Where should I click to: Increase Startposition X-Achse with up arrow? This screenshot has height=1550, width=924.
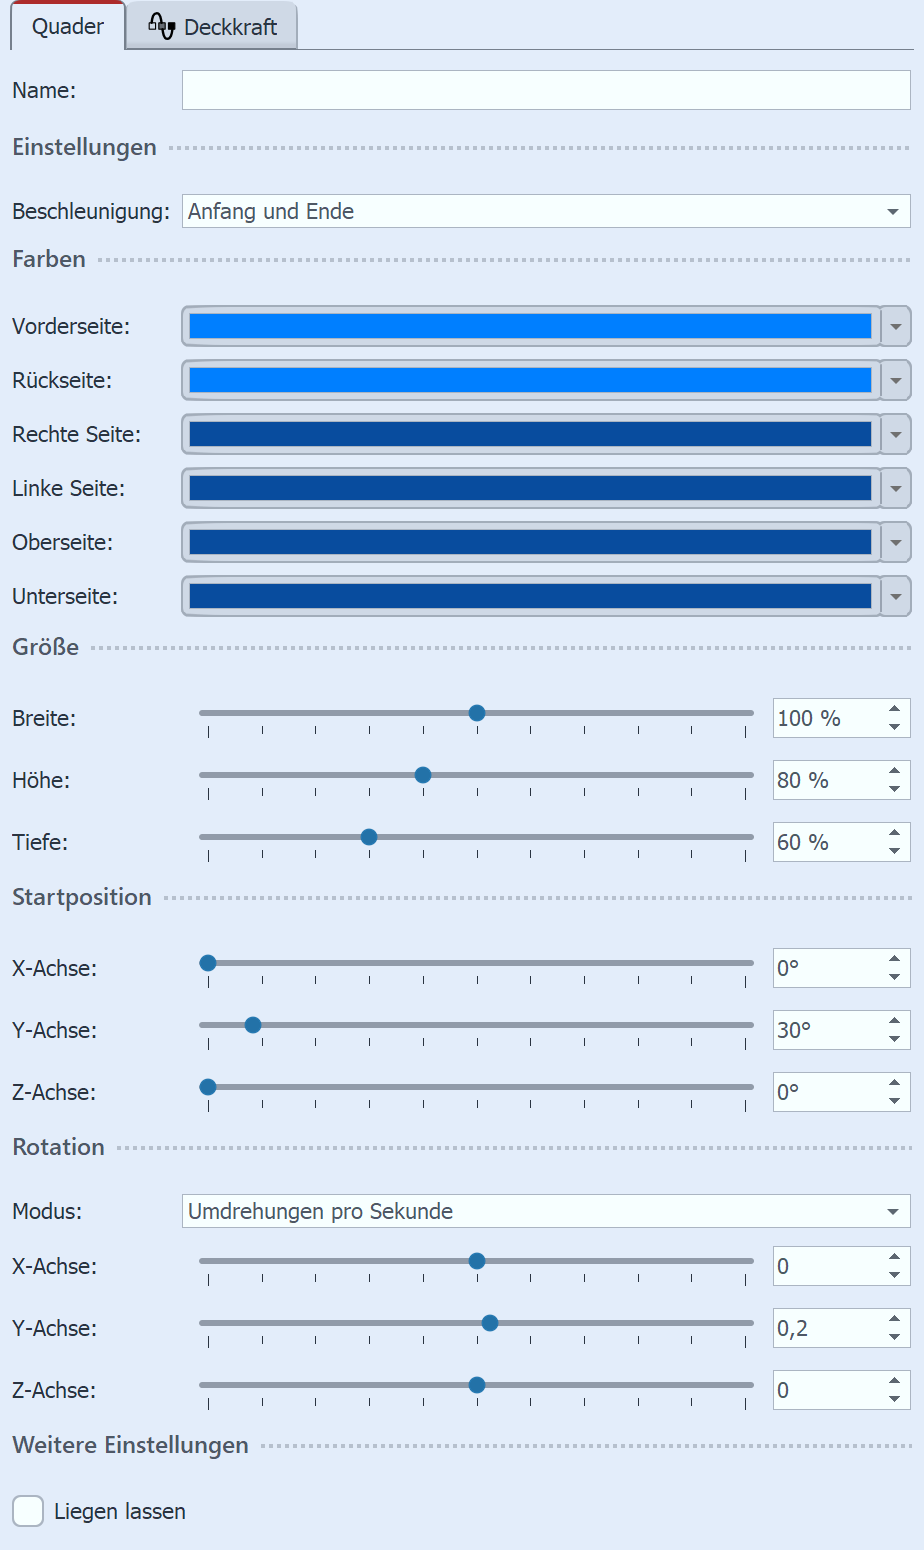(894, 959)
